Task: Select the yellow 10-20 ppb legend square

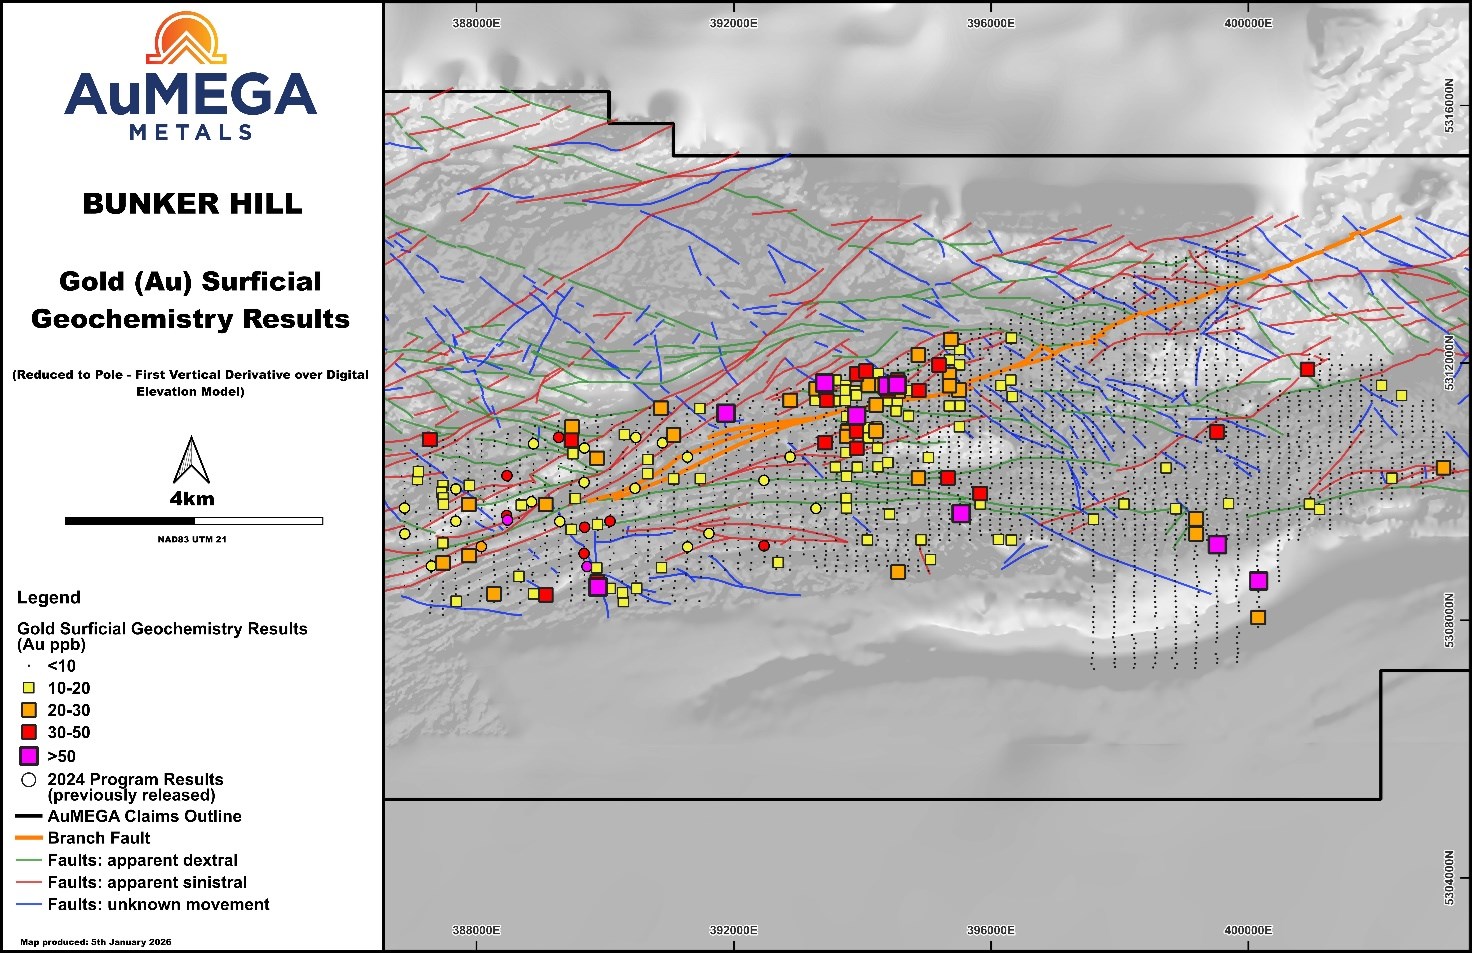Action: (x=29, y=688)
